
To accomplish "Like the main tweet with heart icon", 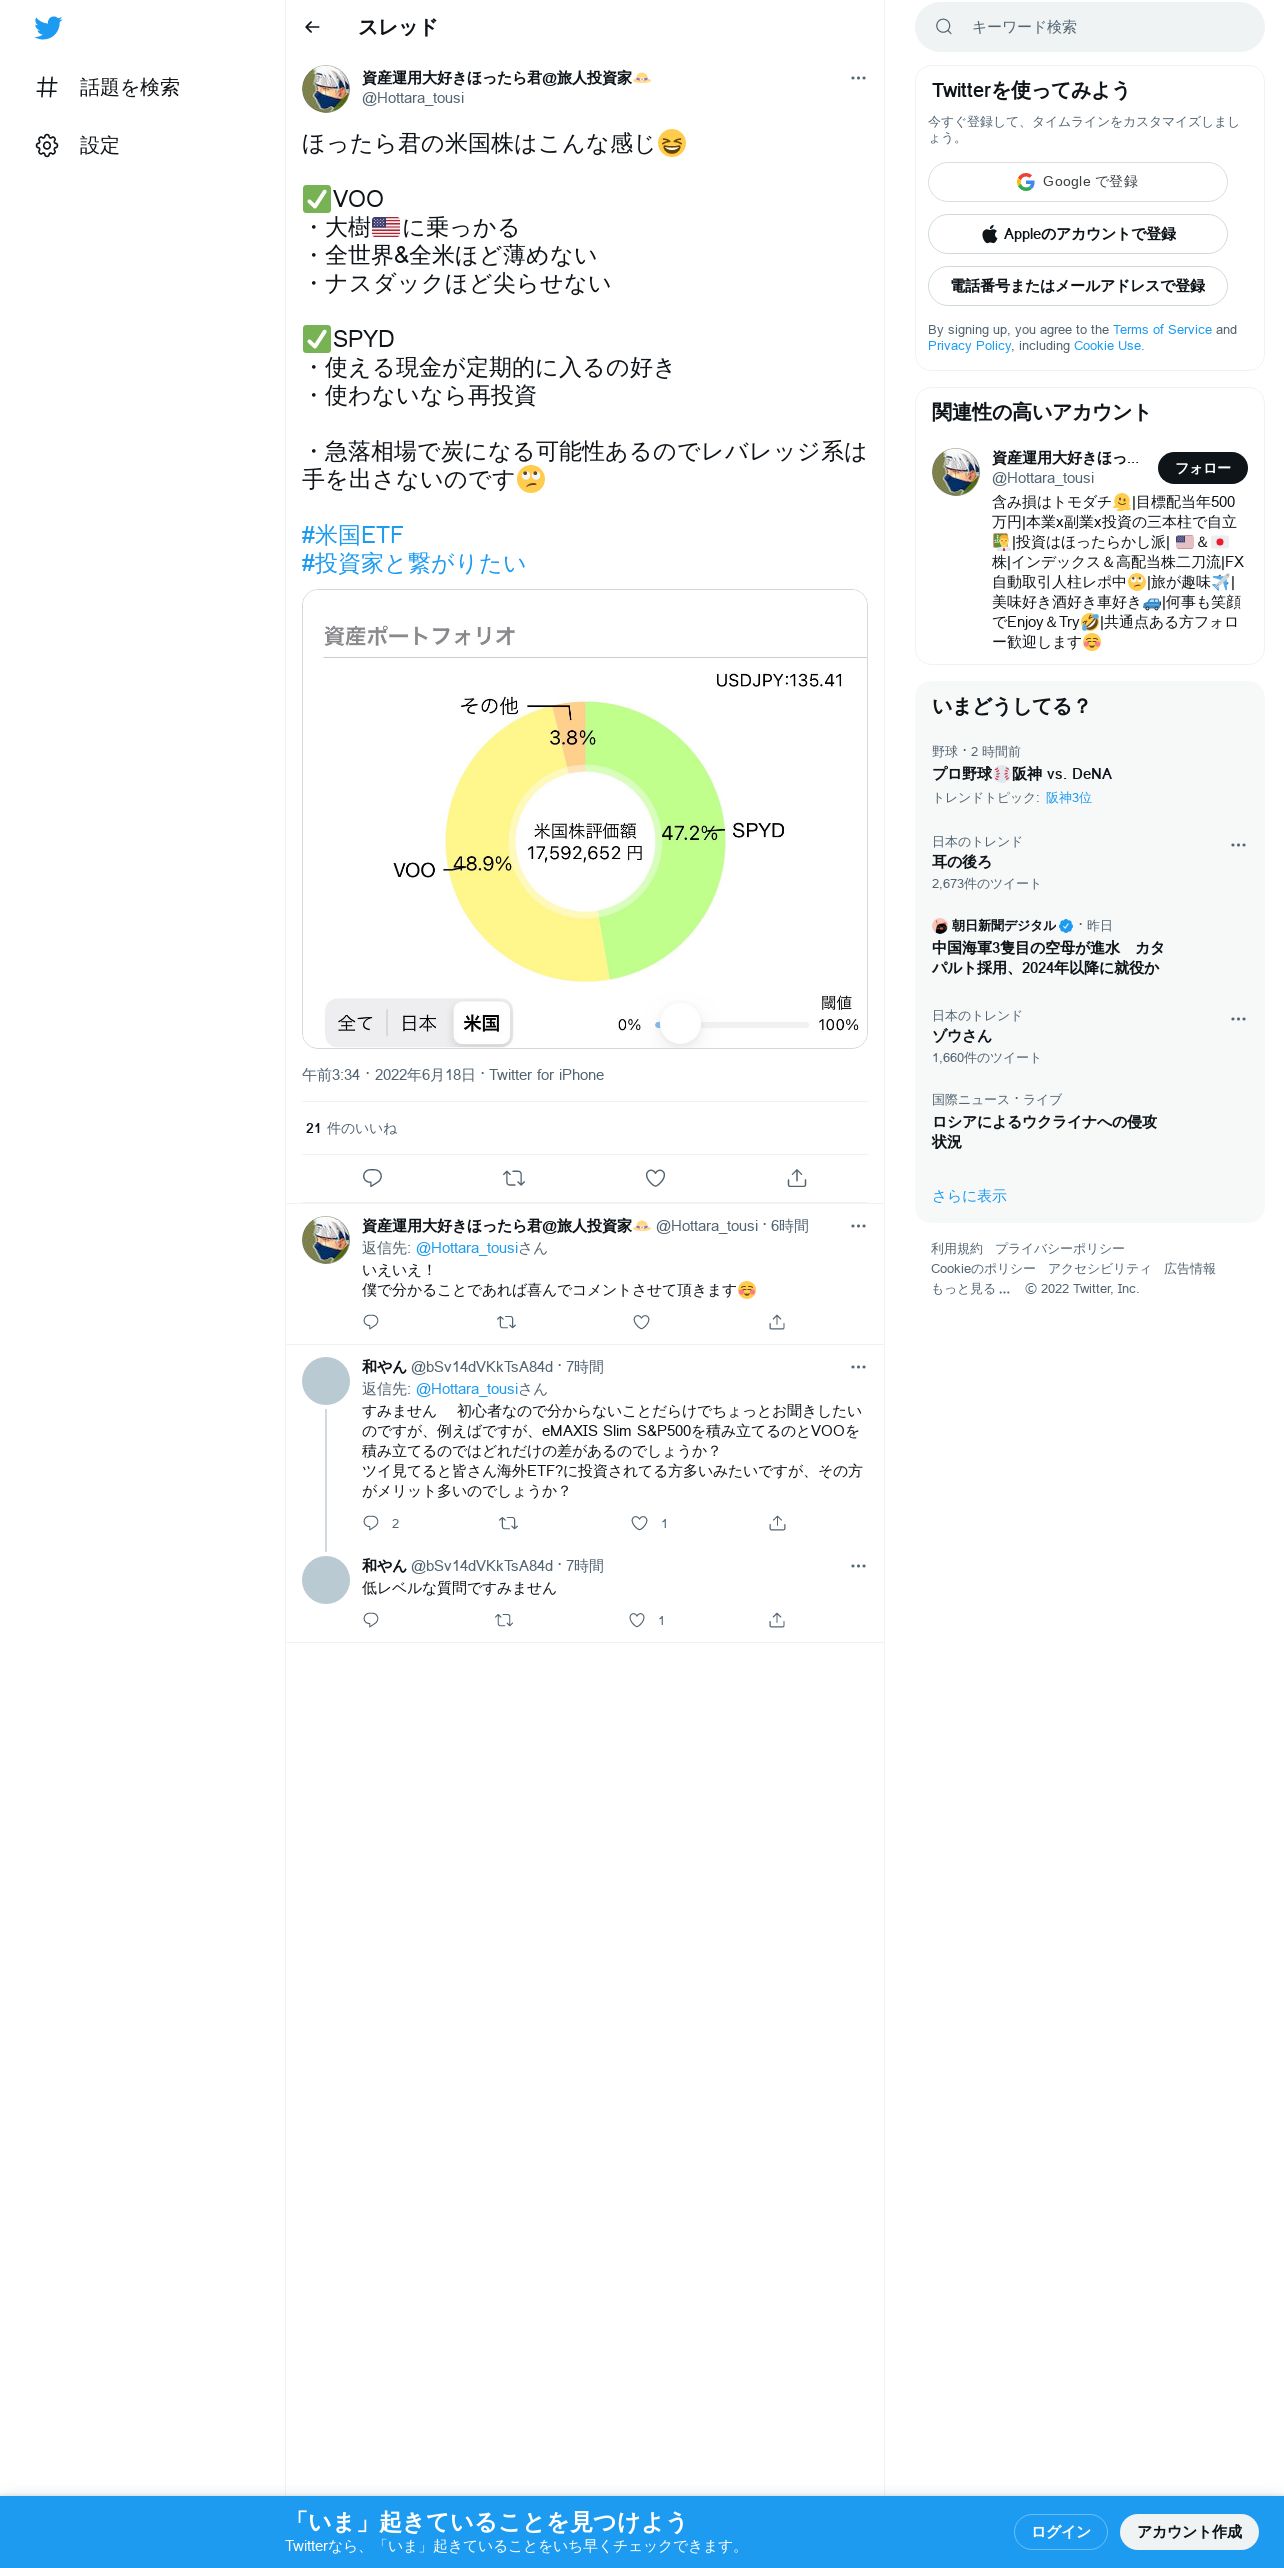I will point(655,1178).
